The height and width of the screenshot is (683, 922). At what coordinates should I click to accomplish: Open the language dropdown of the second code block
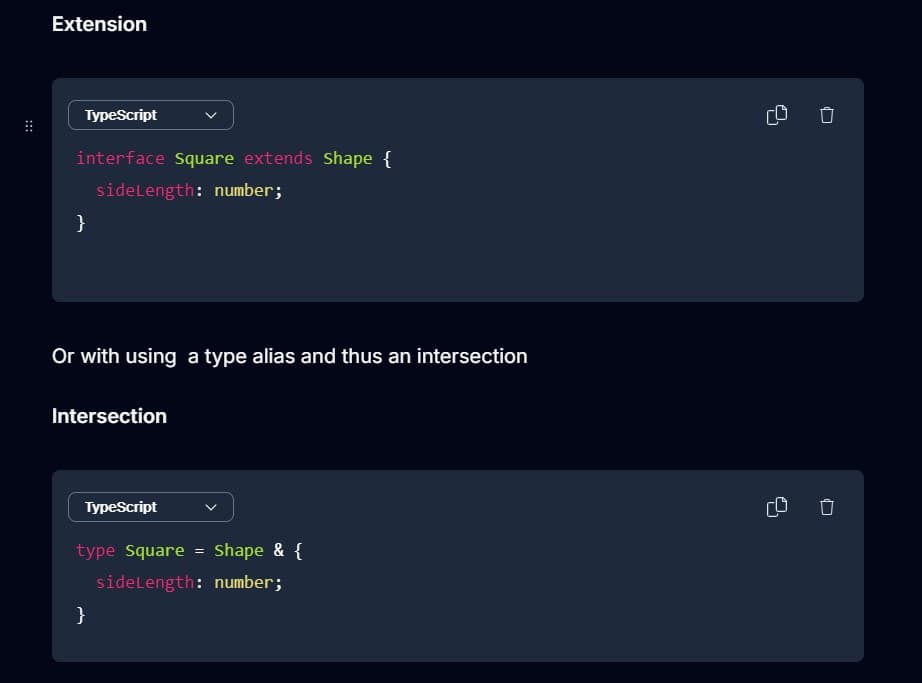click(150, 507)
